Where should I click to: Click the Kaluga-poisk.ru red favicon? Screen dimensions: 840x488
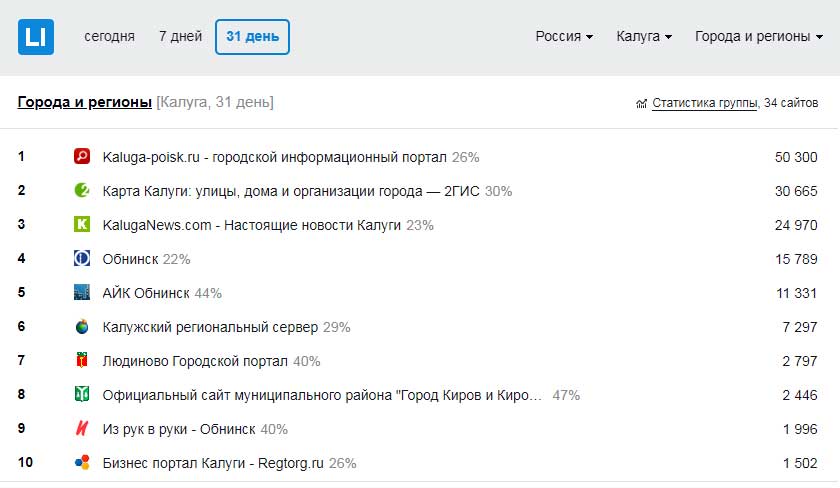pos(82,157)
